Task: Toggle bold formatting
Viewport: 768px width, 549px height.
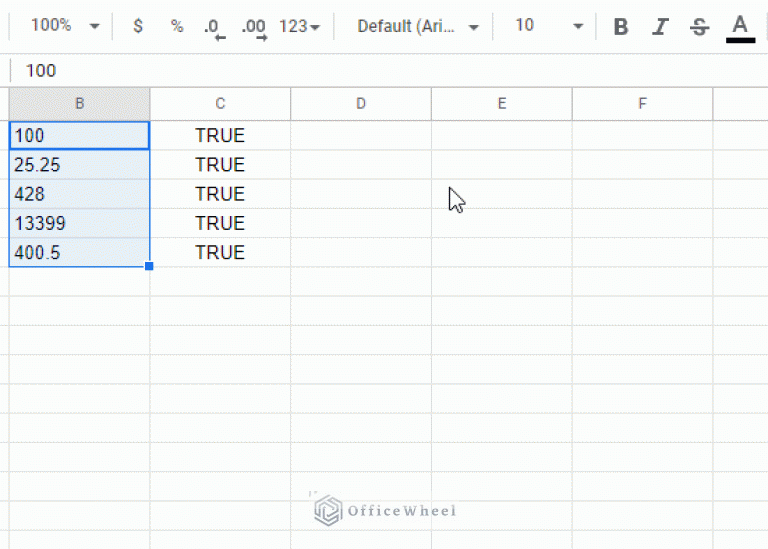Action: 621,27
